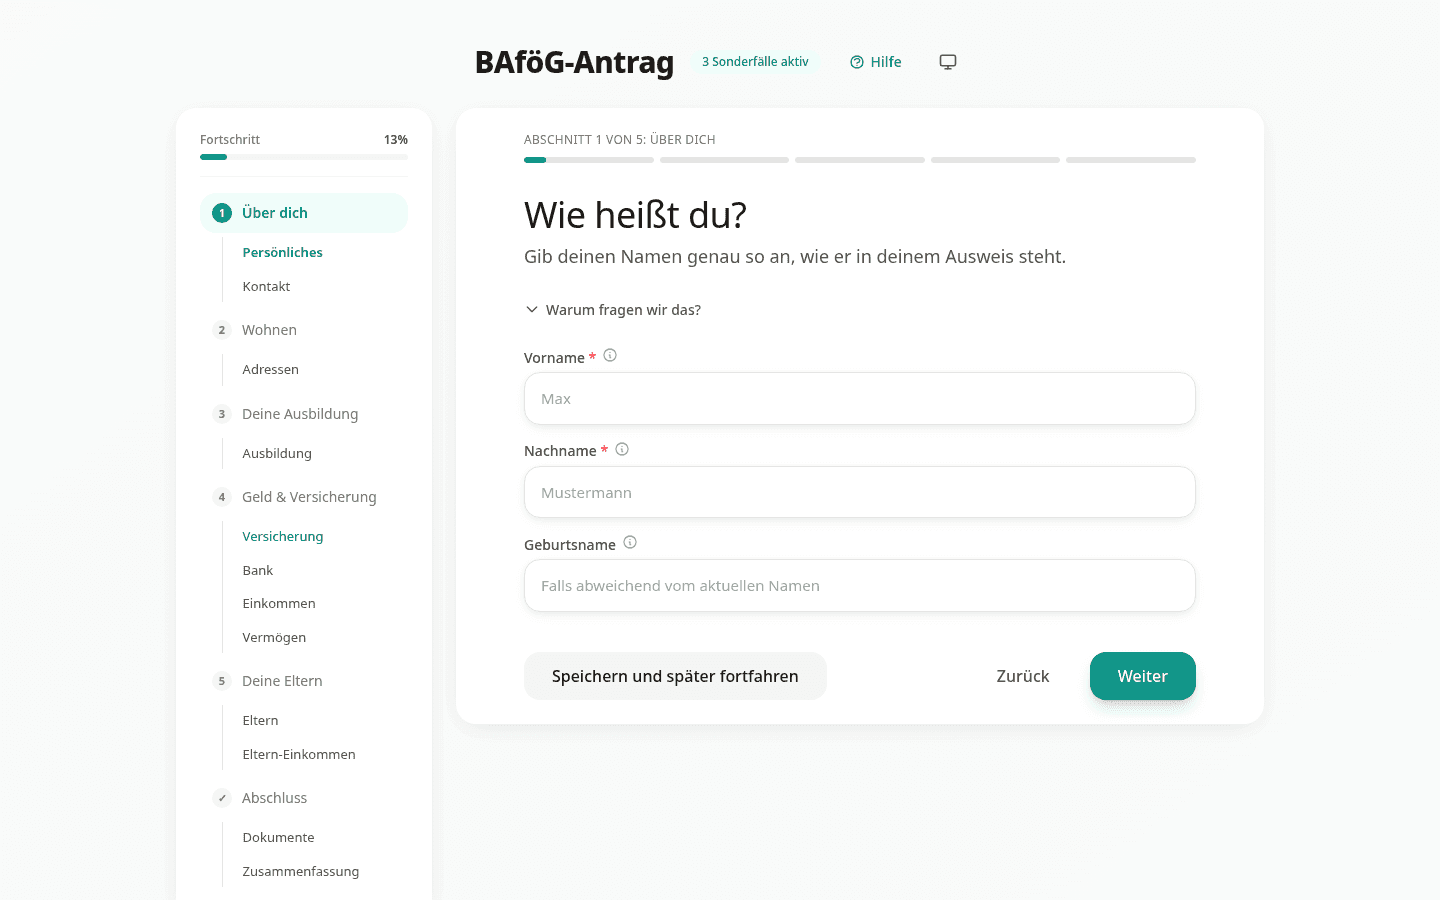Click the '13%' progress value
1440x900 pixels.
coord(396,140)
